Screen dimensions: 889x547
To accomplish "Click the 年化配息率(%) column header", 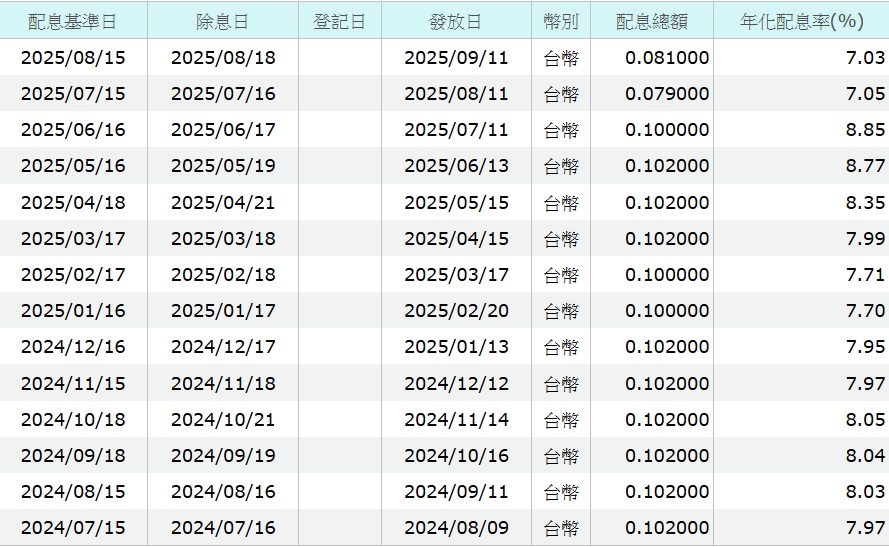I will point(801,21).
